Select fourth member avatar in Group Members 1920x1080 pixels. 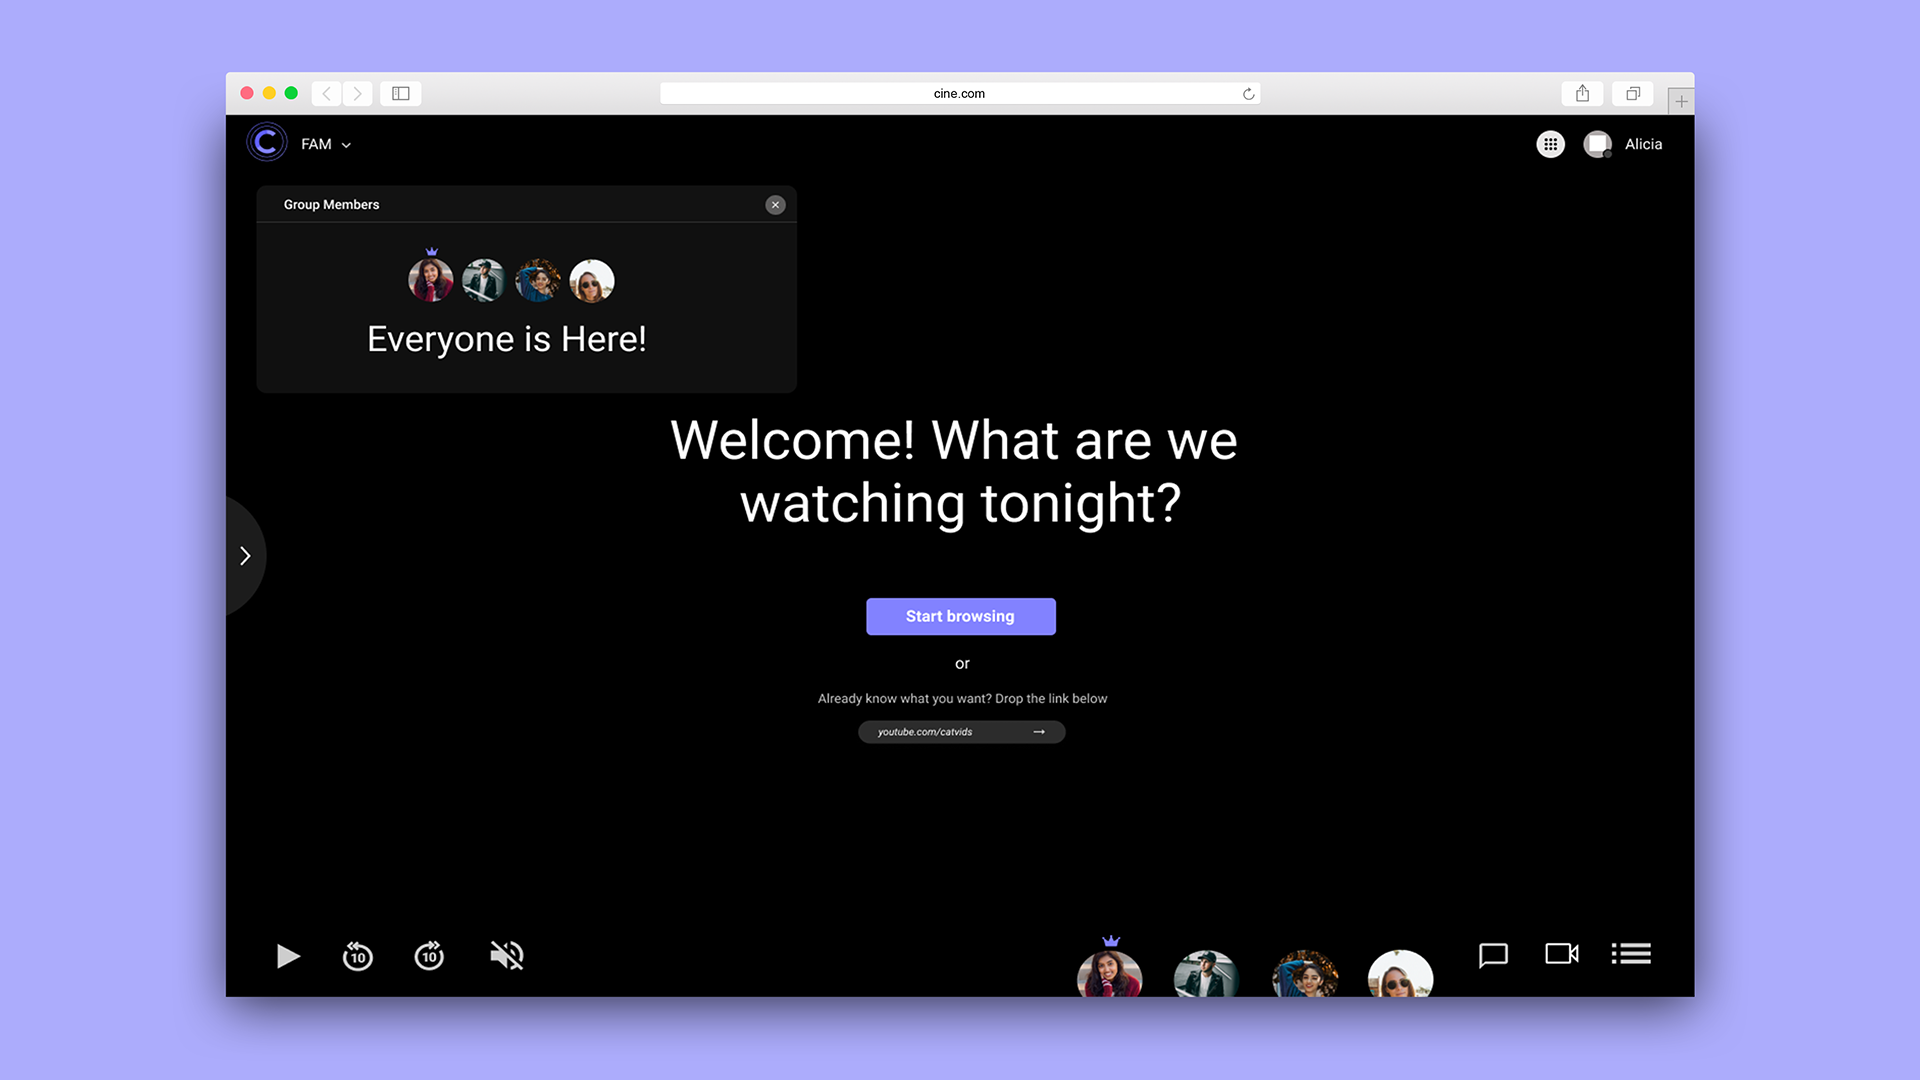pos(592,280)
